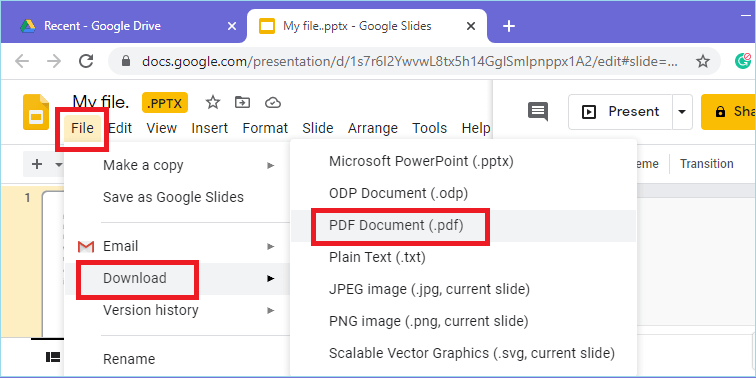Click the yellow Share button
This screenshot has width=756, height=378.
728,112
